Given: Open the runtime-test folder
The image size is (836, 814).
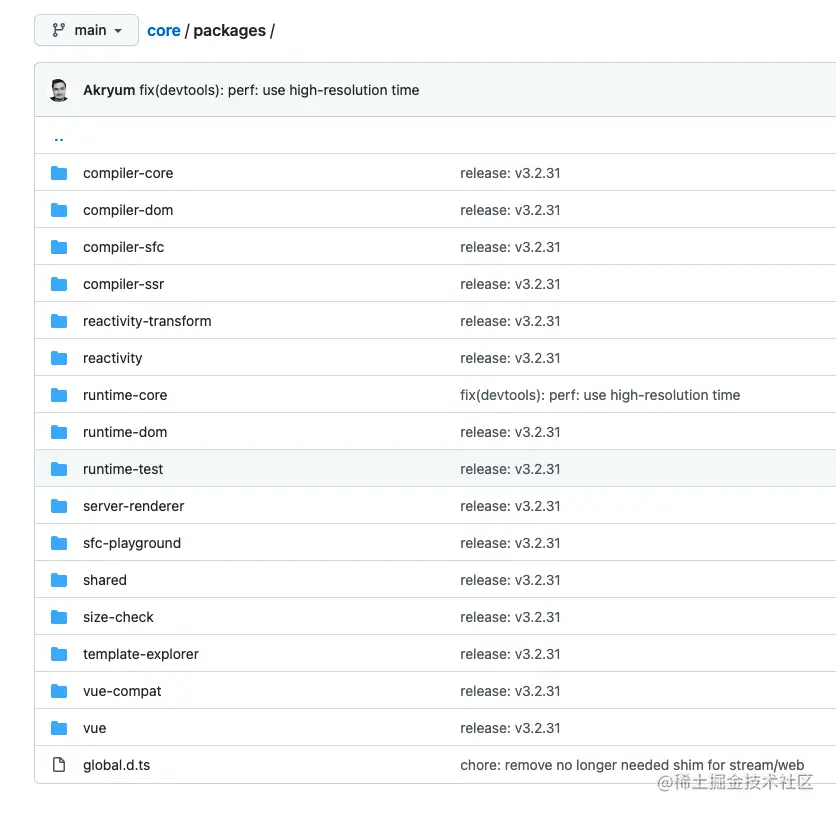Looking at the screenshot, I should pyautogui.click(x=123, y=469).
